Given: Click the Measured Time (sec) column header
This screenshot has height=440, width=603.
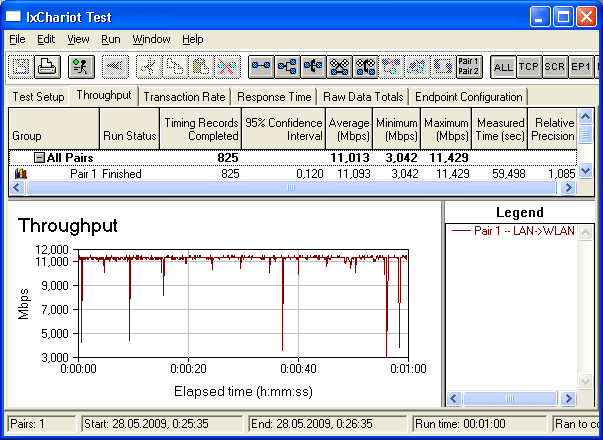Looking at the screenshot, I should pos(500,129).
